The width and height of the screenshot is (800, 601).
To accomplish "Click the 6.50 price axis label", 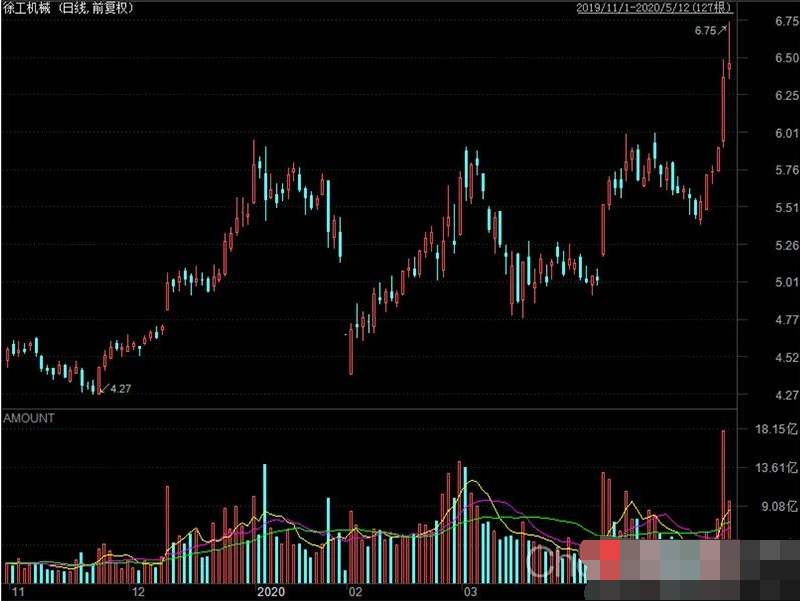I will click(787, 58).
